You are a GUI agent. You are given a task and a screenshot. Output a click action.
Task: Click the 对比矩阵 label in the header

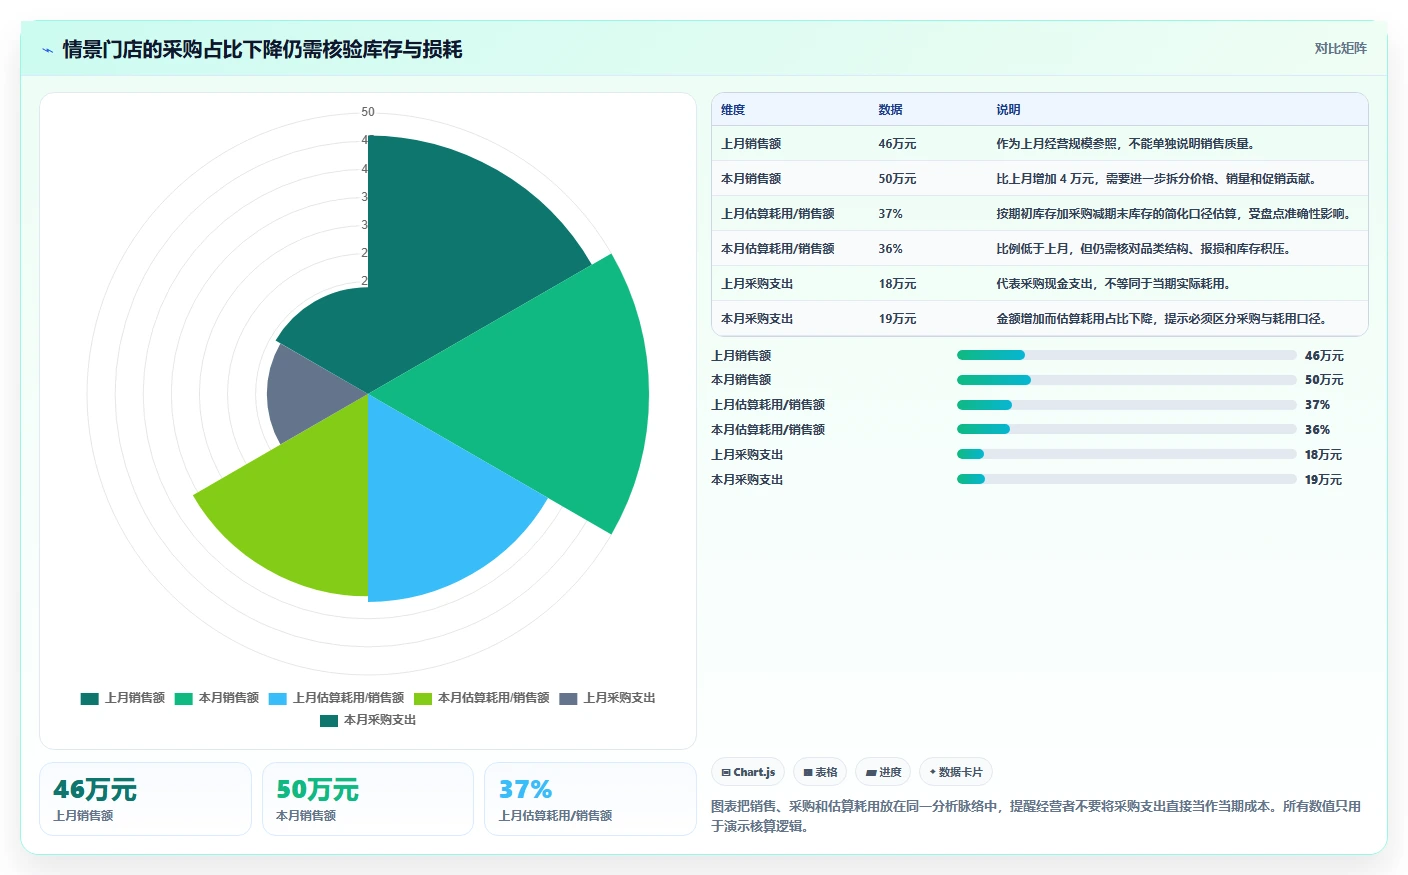point(1340,49)
